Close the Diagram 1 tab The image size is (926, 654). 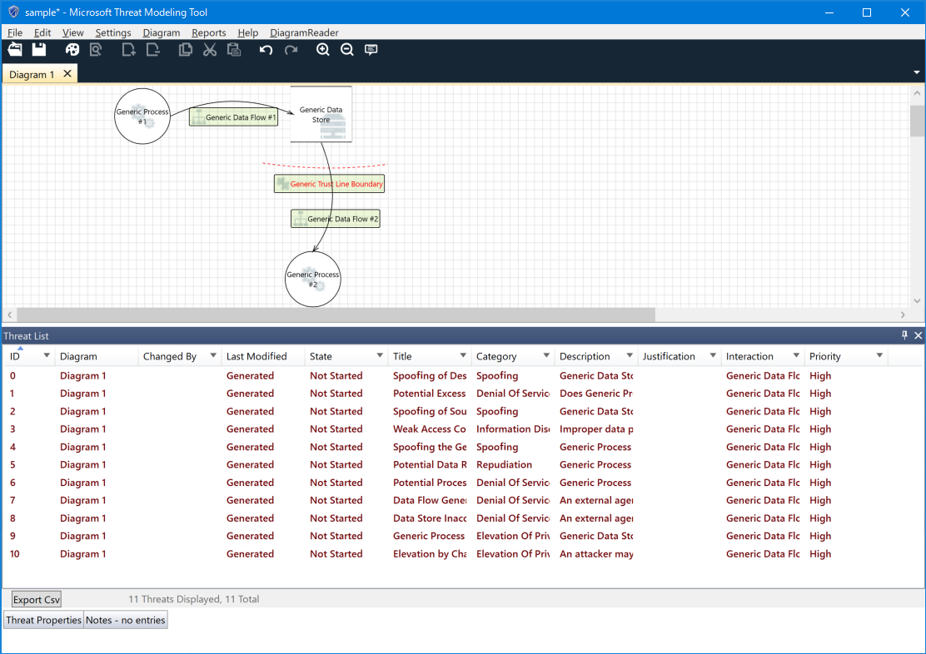click(x=67, y=74)
